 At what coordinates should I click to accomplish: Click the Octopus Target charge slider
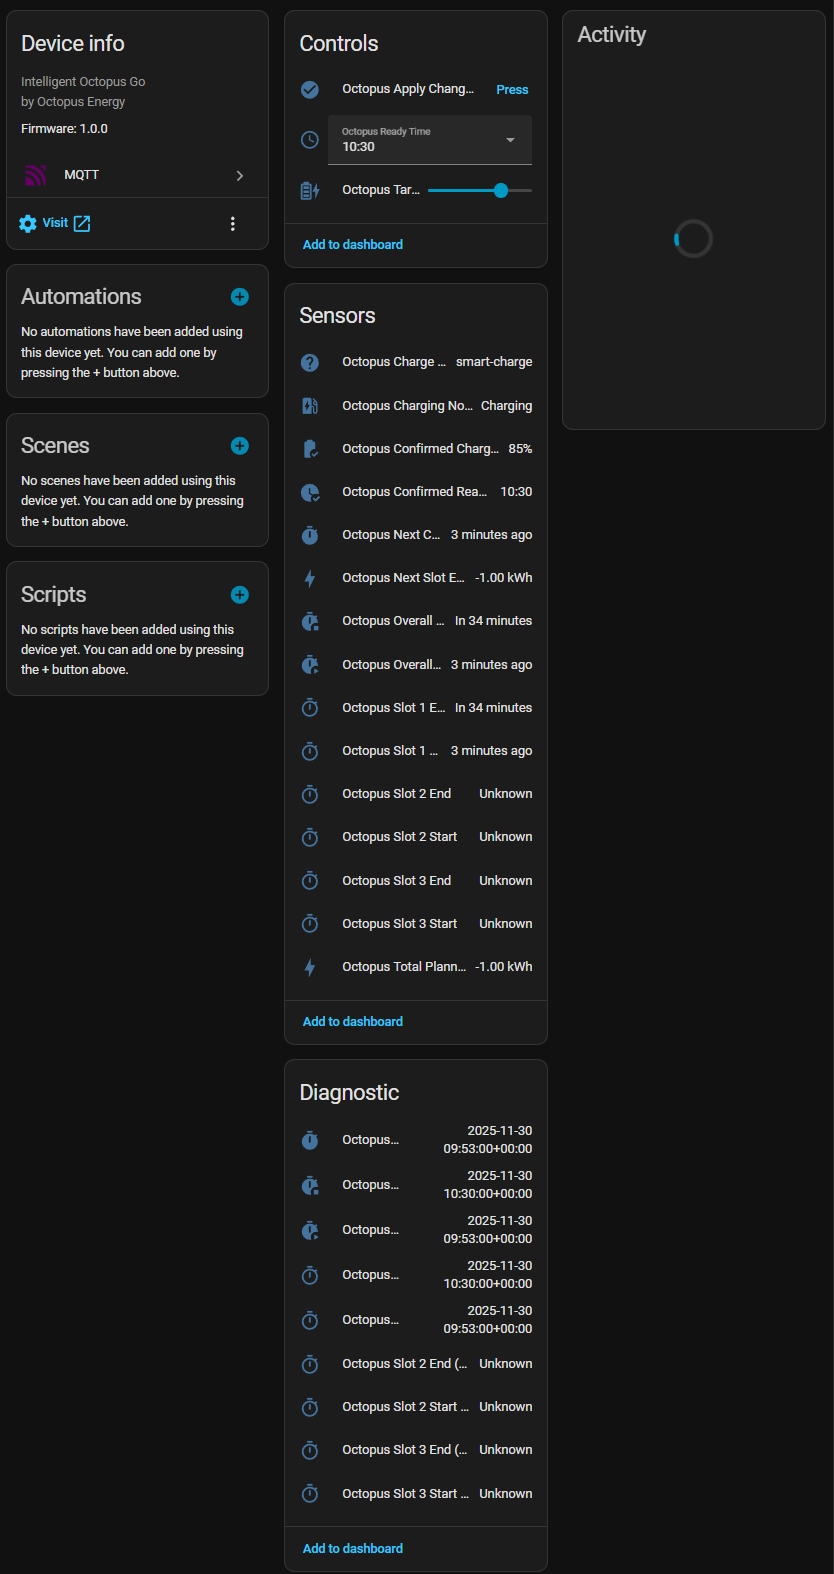click(x=480, y=190)
